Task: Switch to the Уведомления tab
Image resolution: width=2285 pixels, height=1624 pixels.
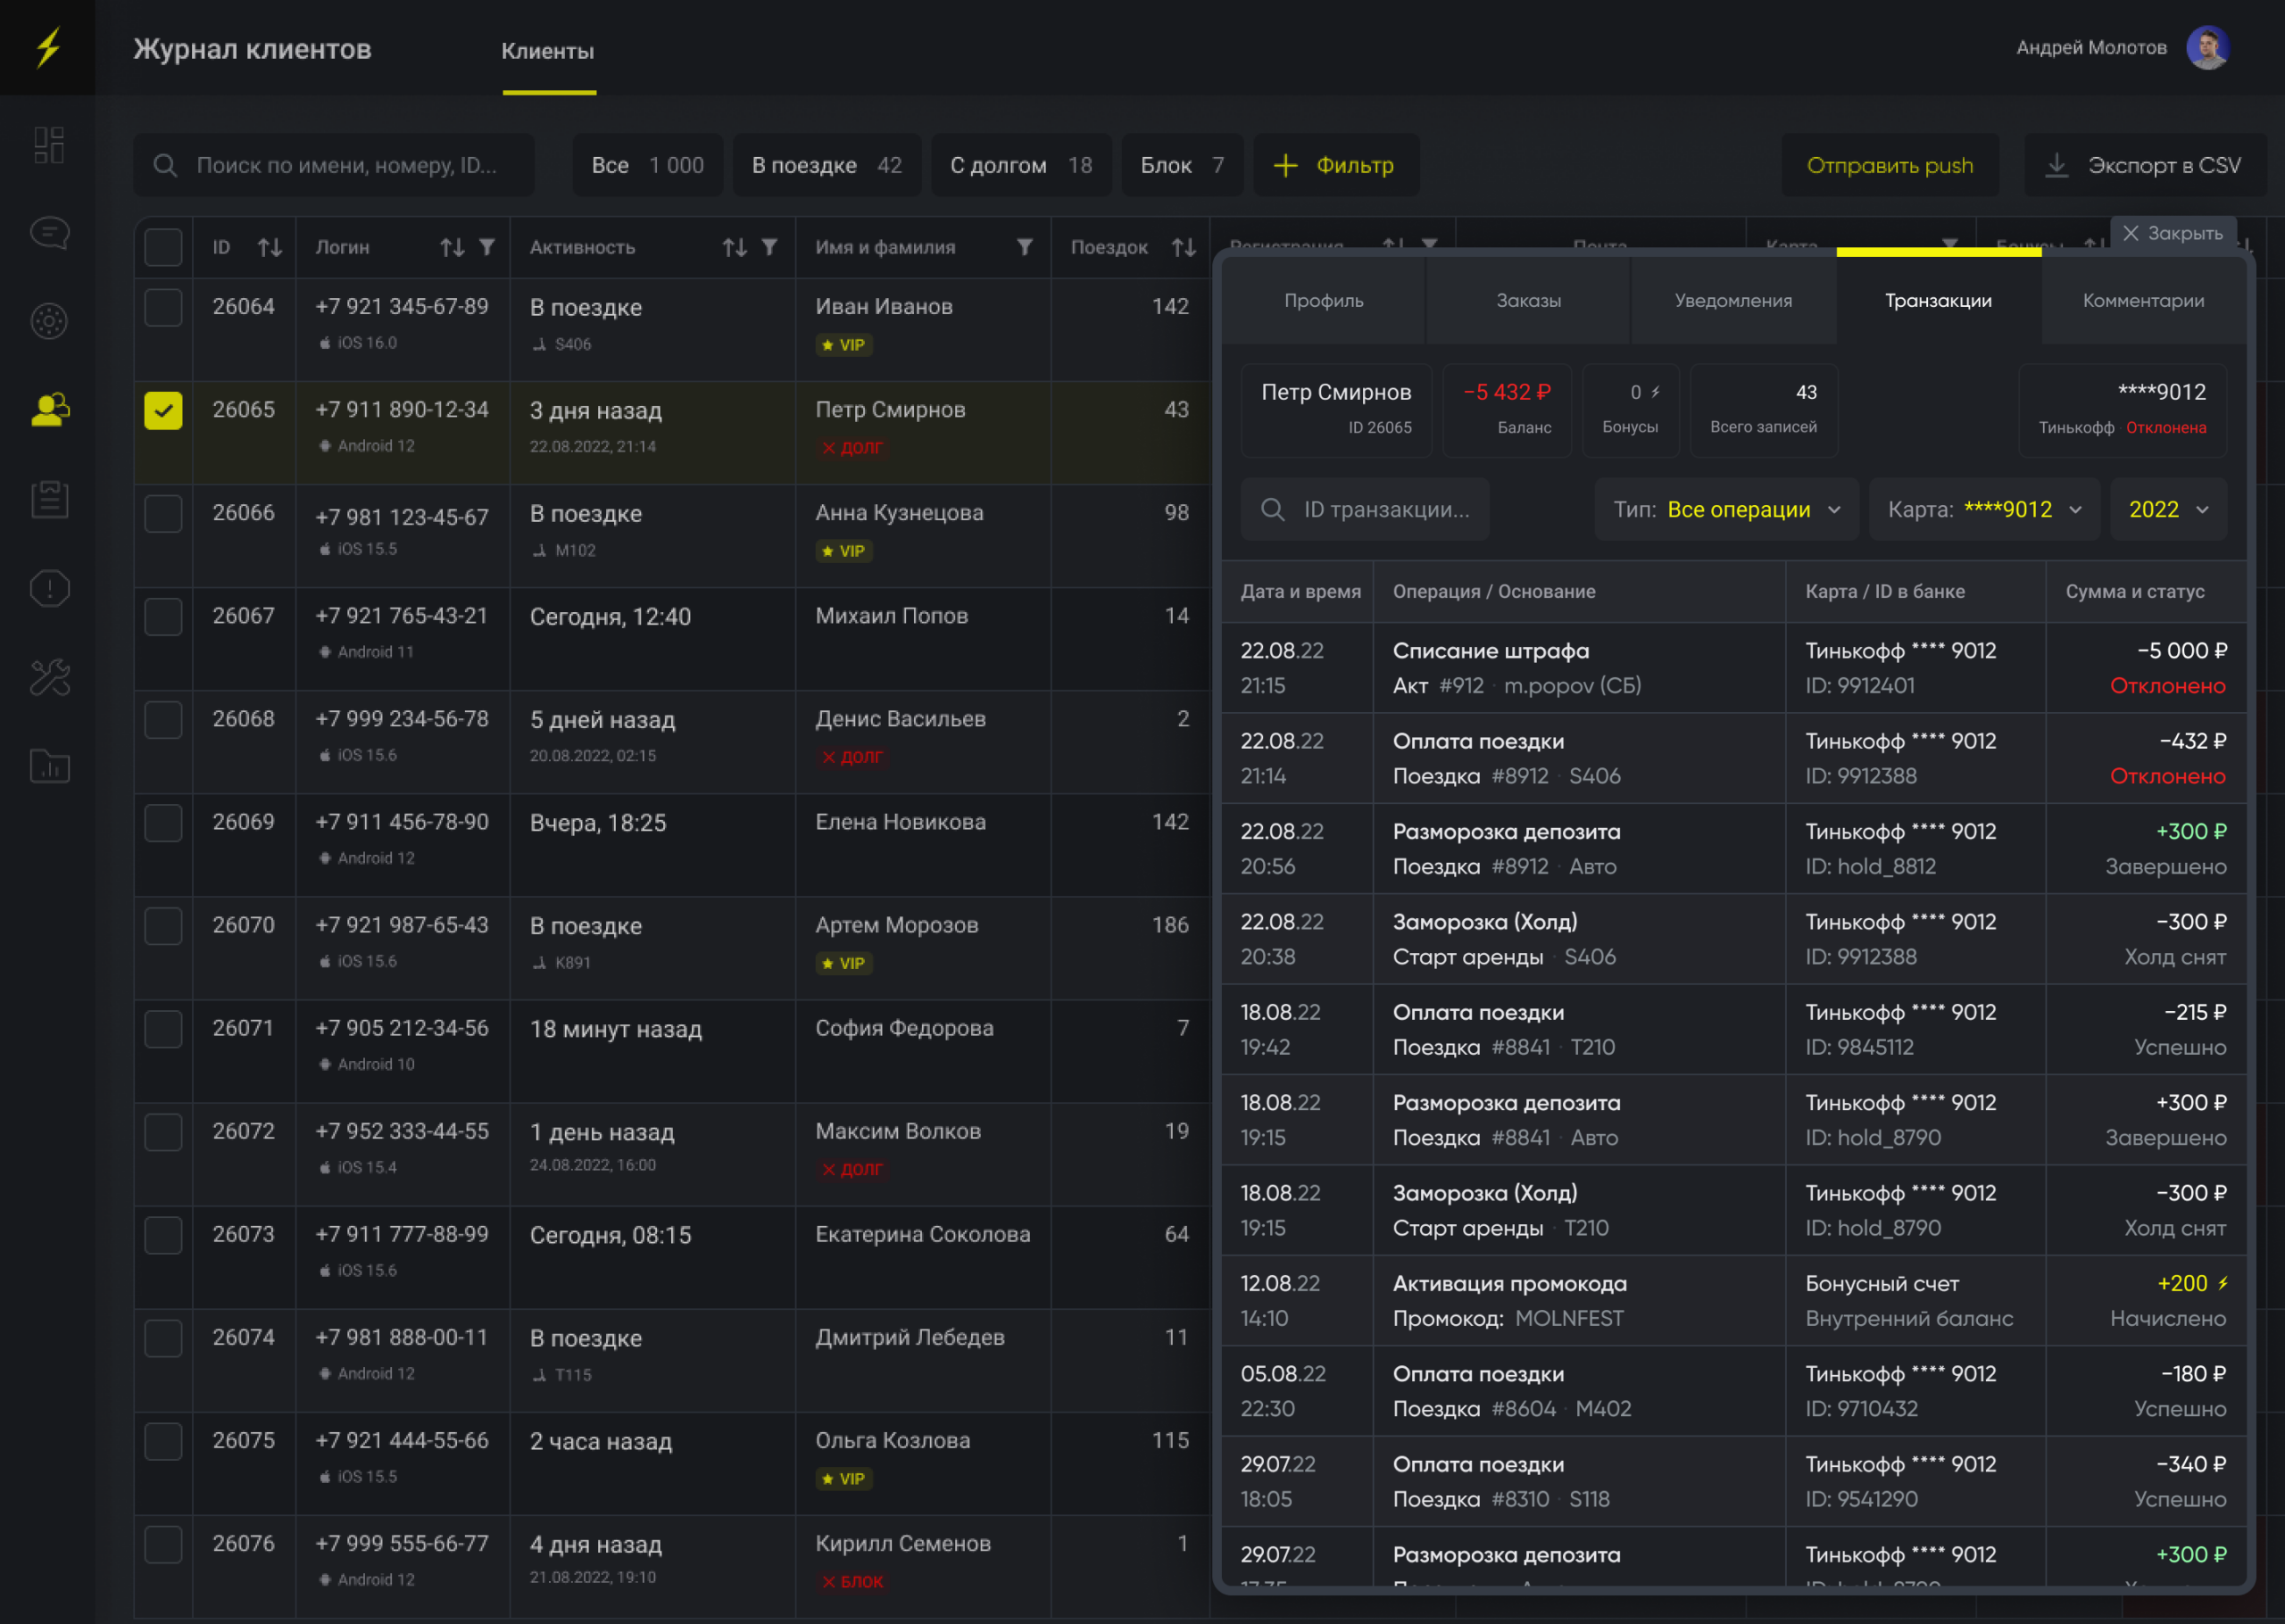Action: (x=1734, y=300)
